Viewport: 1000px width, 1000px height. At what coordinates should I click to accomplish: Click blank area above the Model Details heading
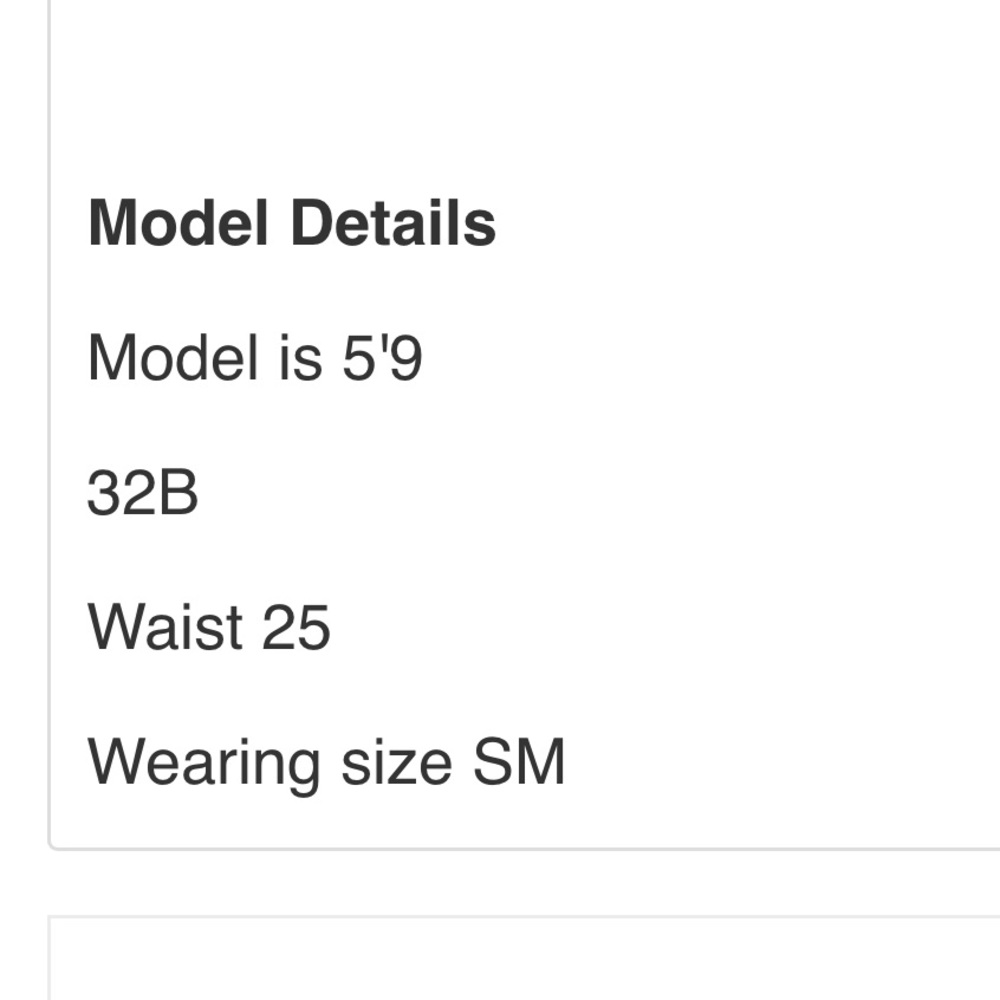pyautogui.click(x=524, y=96)
